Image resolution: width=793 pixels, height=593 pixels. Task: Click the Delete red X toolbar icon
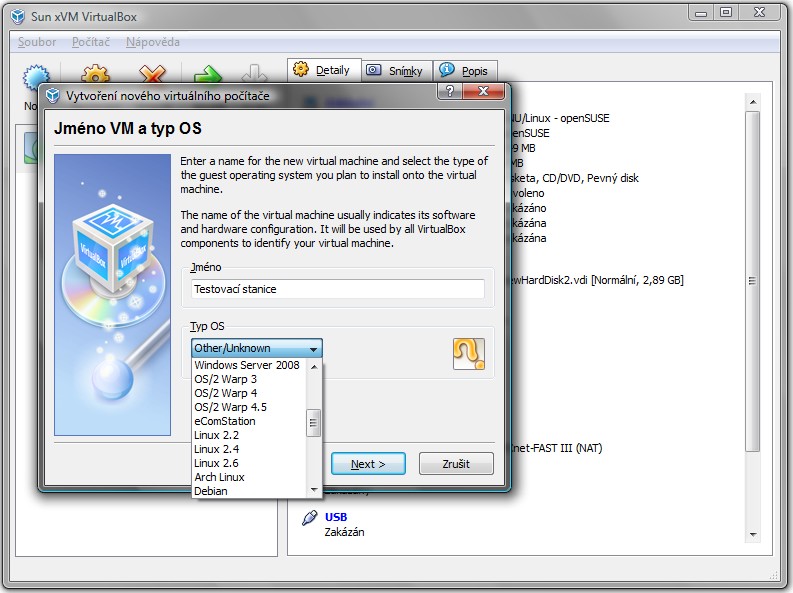click(x=153, y=74)
